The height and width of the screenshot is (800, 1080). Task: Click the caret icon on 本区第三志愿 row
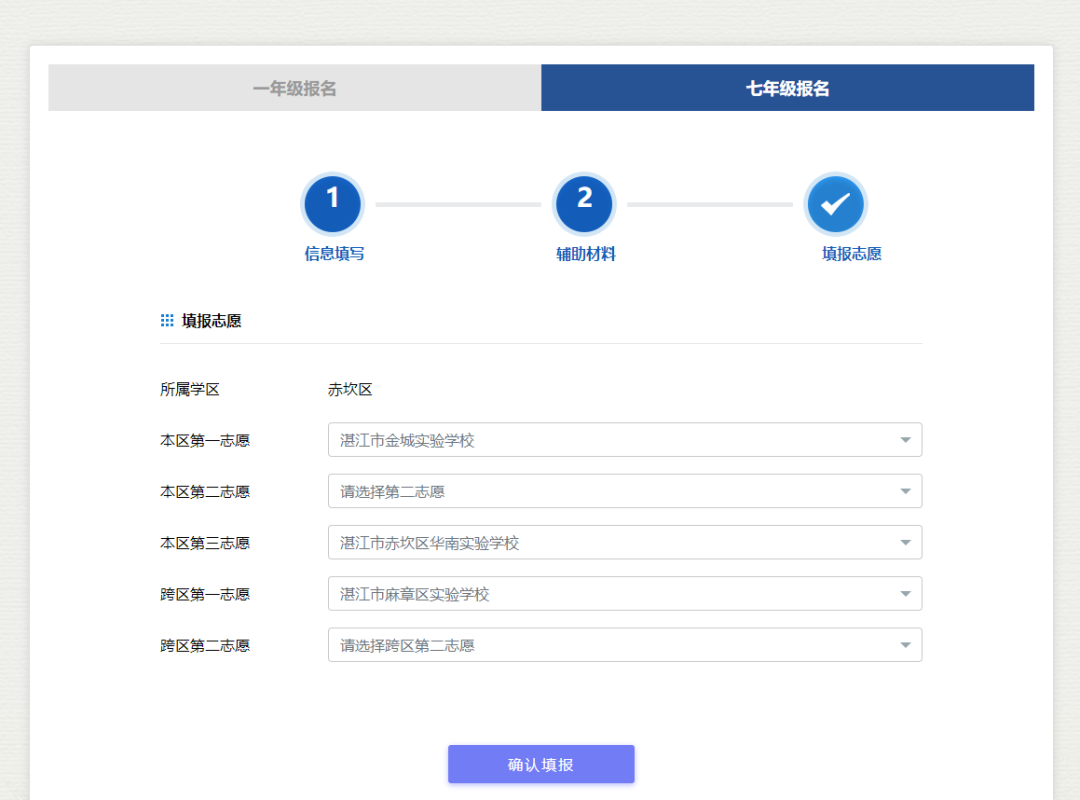(905, 543)
